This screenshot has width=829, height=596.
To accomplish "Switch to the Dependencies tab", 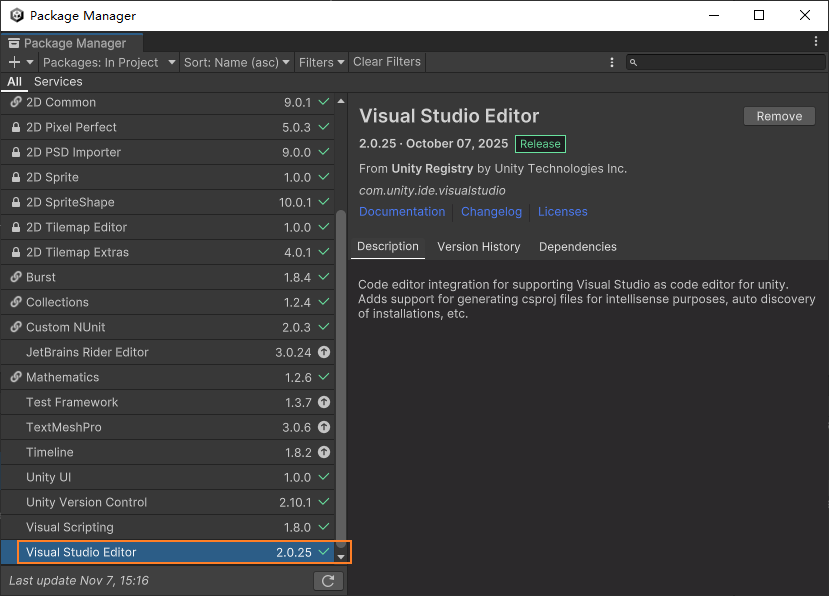I will tap(577, 247).
